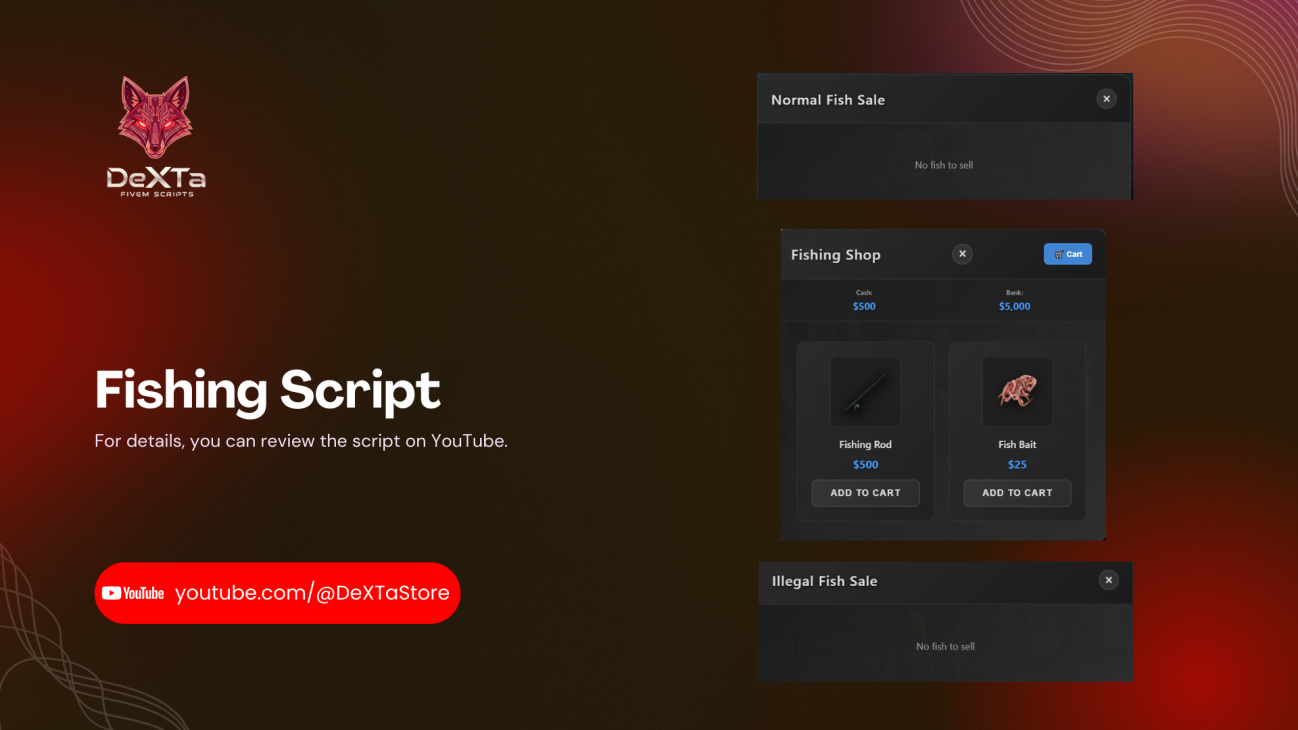Close the Fishing Shop window
Image resolution: width=1298 pixels, height=730 pixels.
(x=962, y=254)
